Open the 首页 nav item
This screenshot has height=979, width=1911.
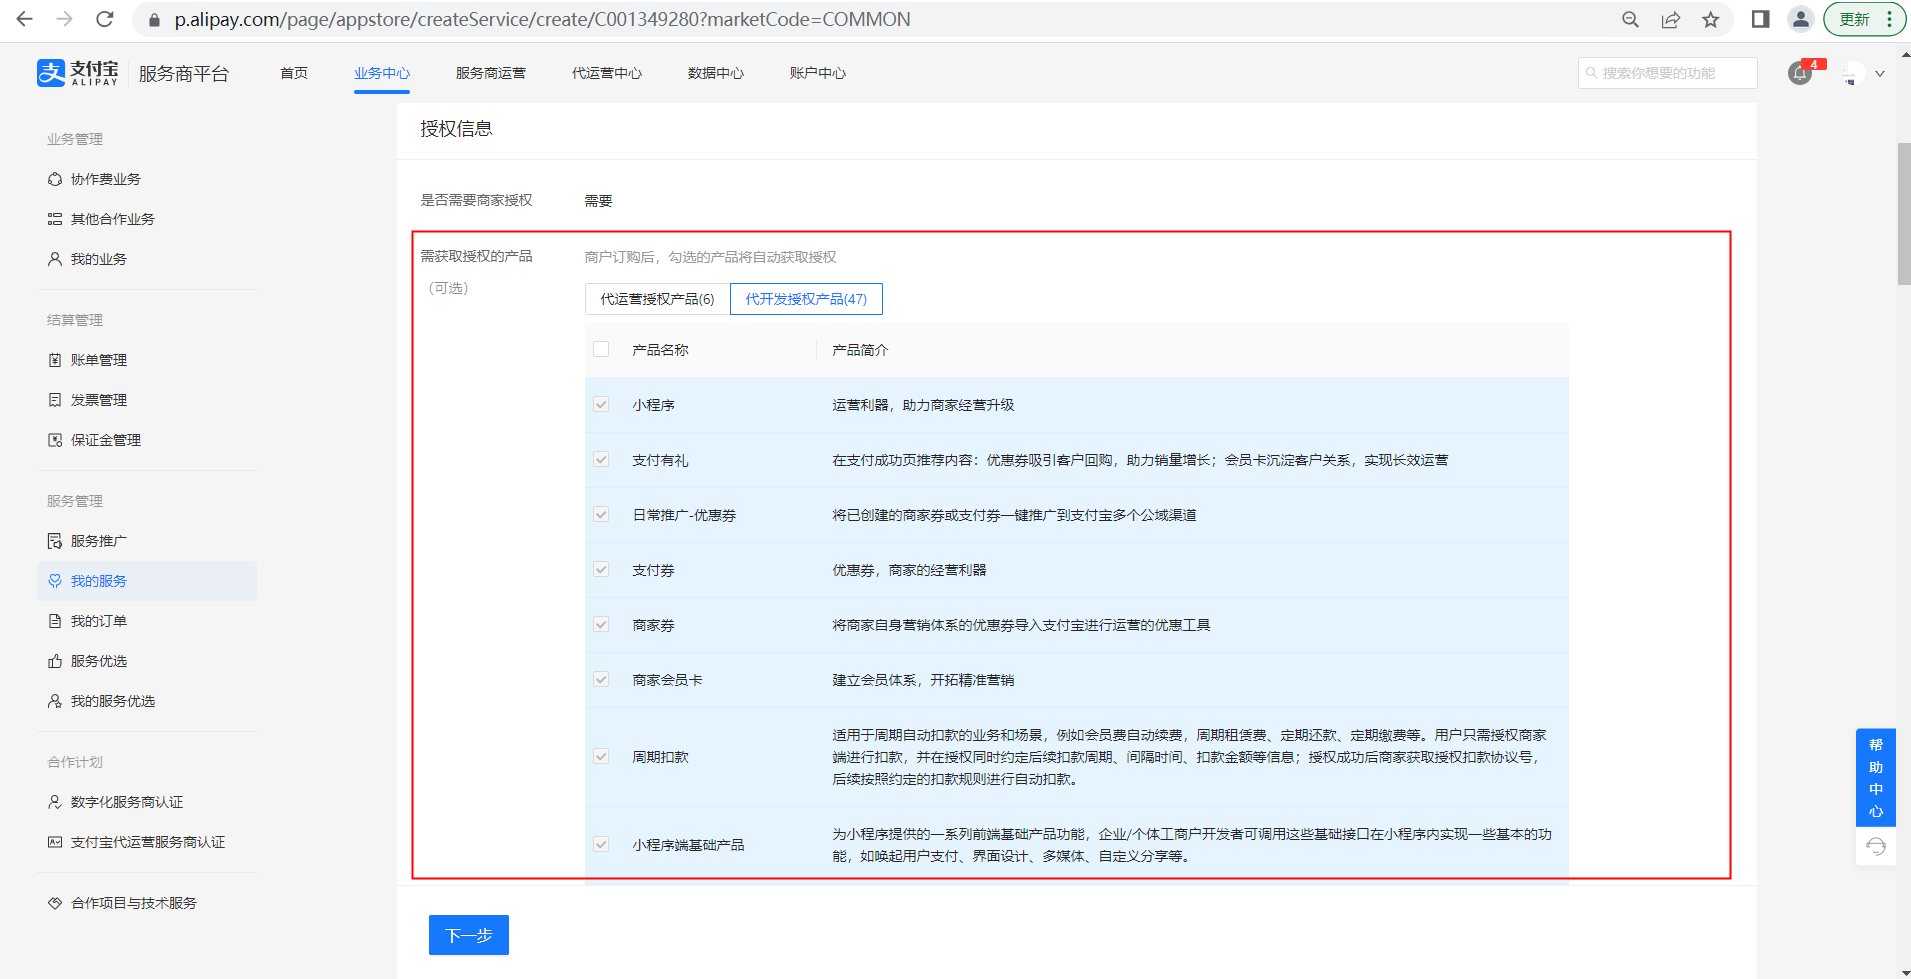tap(294, 73)
